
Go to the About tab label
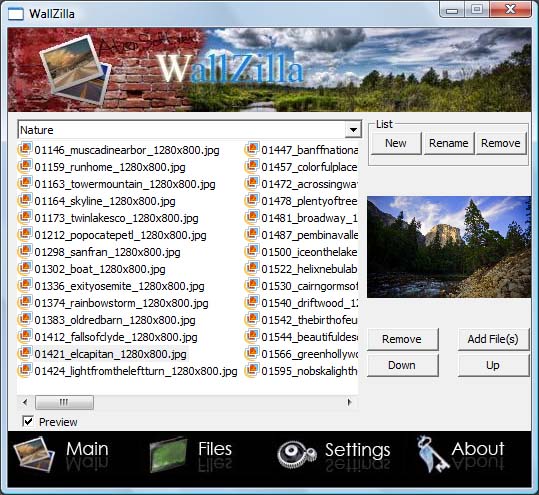click(478, 449)
